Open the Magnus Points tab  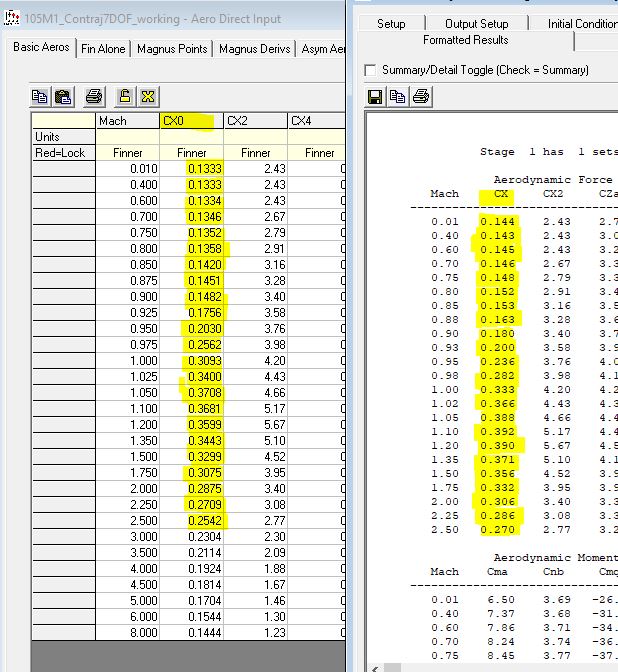point(172,48)
